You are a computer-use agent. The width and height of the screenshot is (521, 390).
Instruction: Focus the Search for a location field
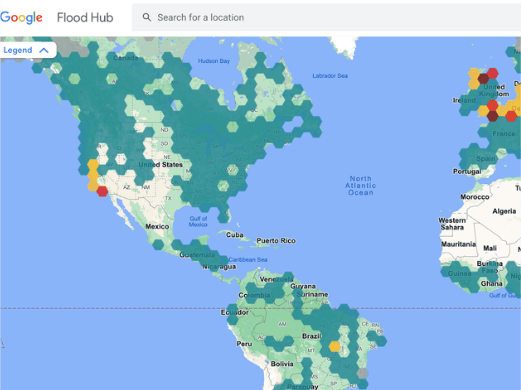click(x=326, y=17)
